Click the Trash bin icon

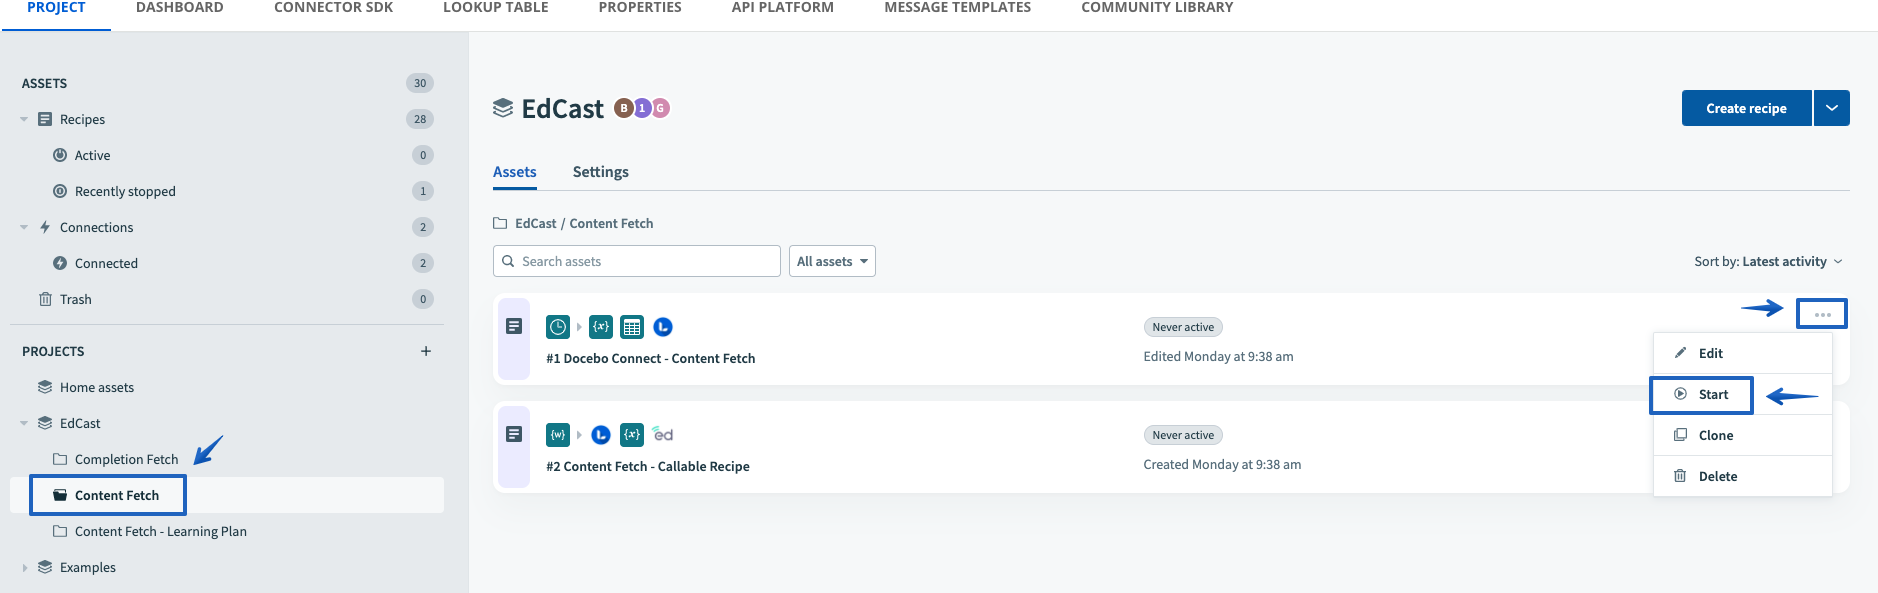click(45, 299)
